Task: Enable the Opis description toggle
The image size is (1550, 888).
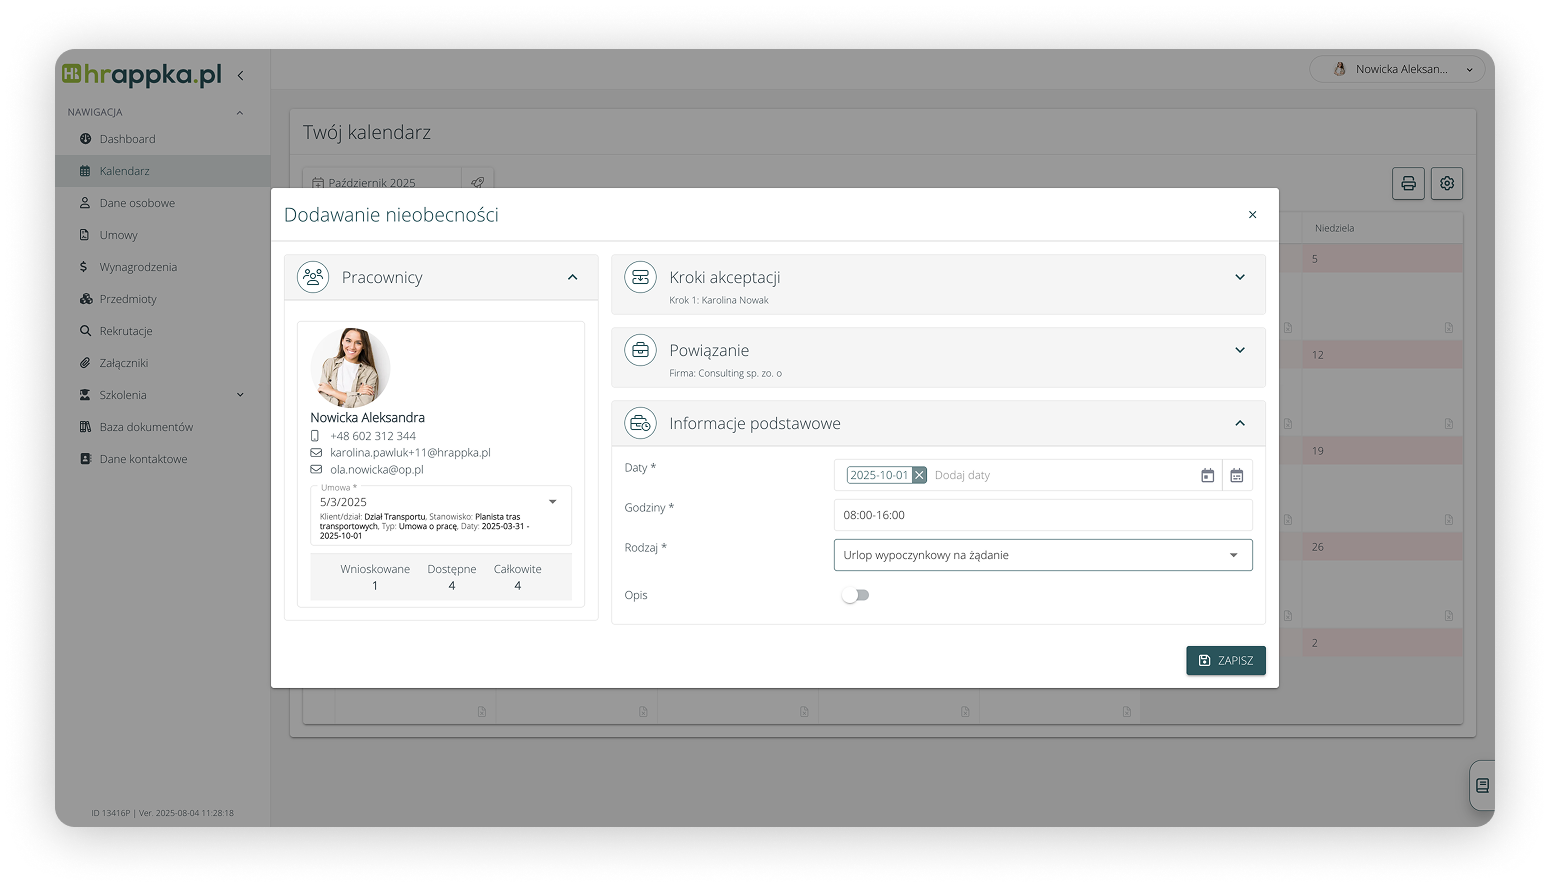Action: click(x=855, y=595)
